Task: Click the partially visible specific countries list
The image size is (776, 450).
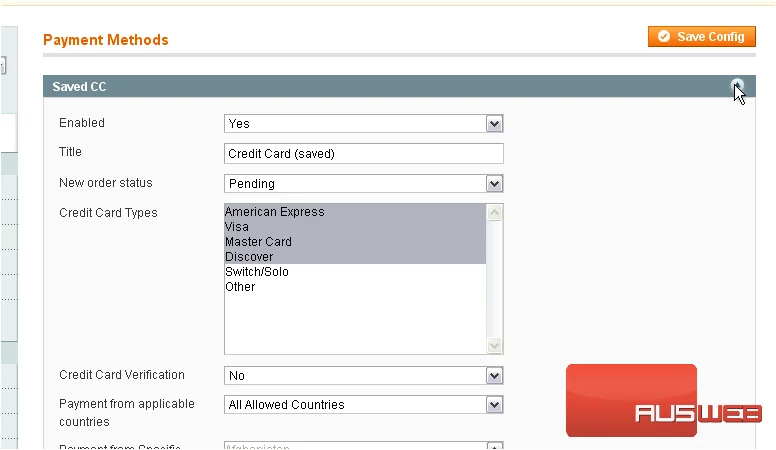Action: pos(363,446)
